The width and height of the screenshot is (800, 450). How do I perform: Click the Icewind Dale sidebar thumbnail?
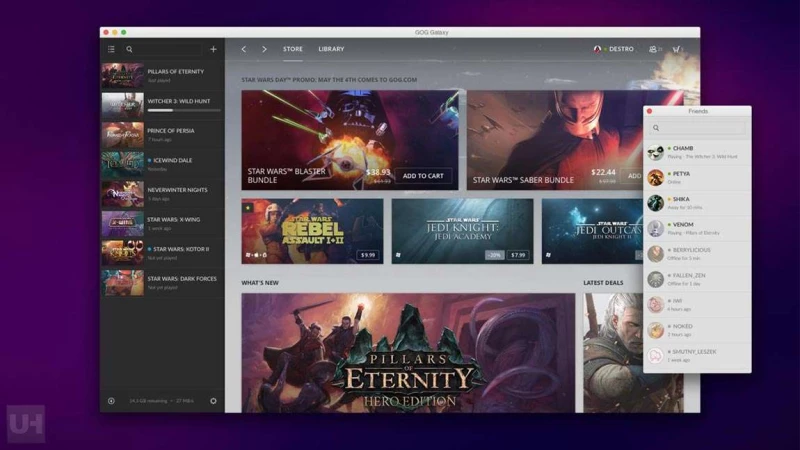click(122, 164)
